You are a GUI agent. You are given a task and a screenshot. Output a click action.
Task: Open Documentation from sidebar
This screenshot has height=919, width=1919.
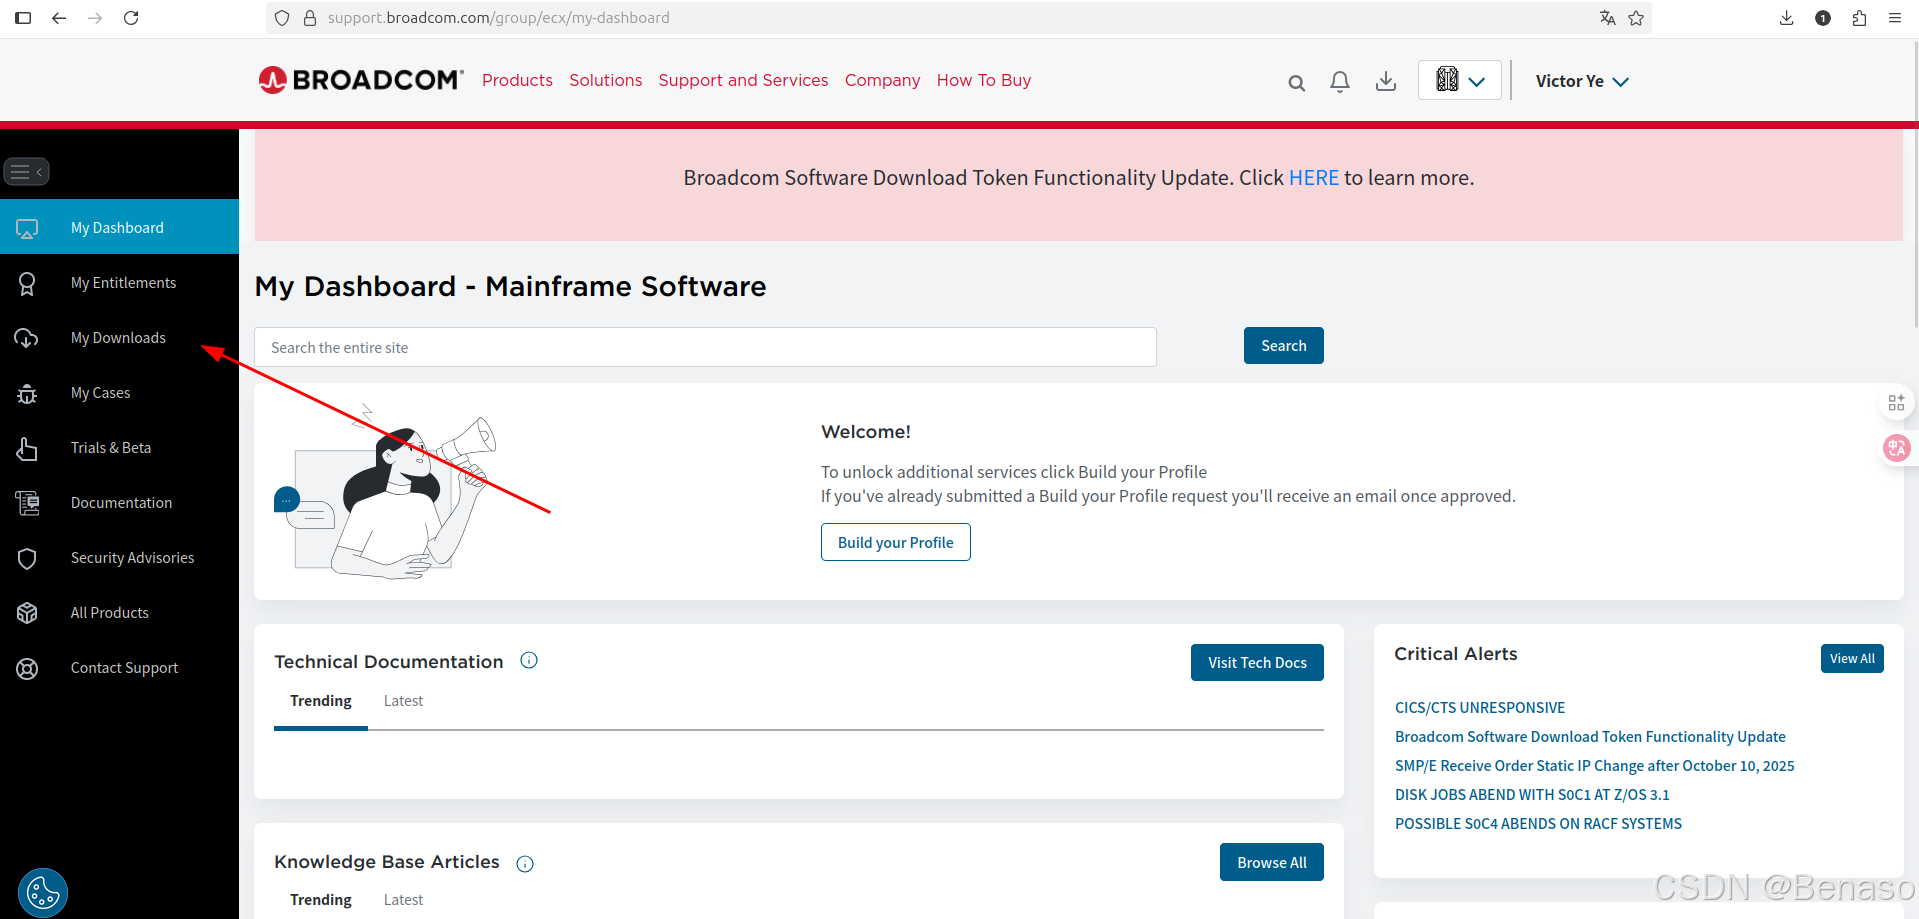[x=121, y=503]
